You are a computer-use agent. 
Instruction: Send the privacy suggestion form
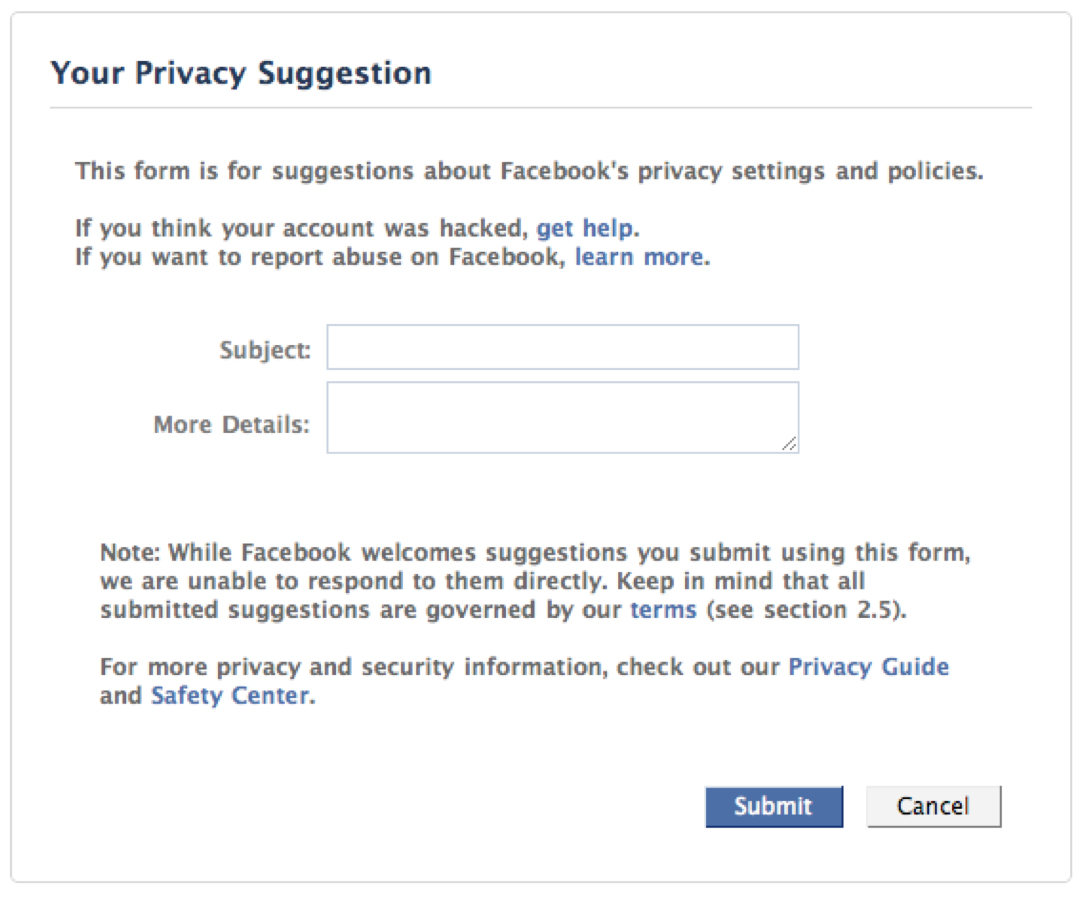click(x=774, y=806)
